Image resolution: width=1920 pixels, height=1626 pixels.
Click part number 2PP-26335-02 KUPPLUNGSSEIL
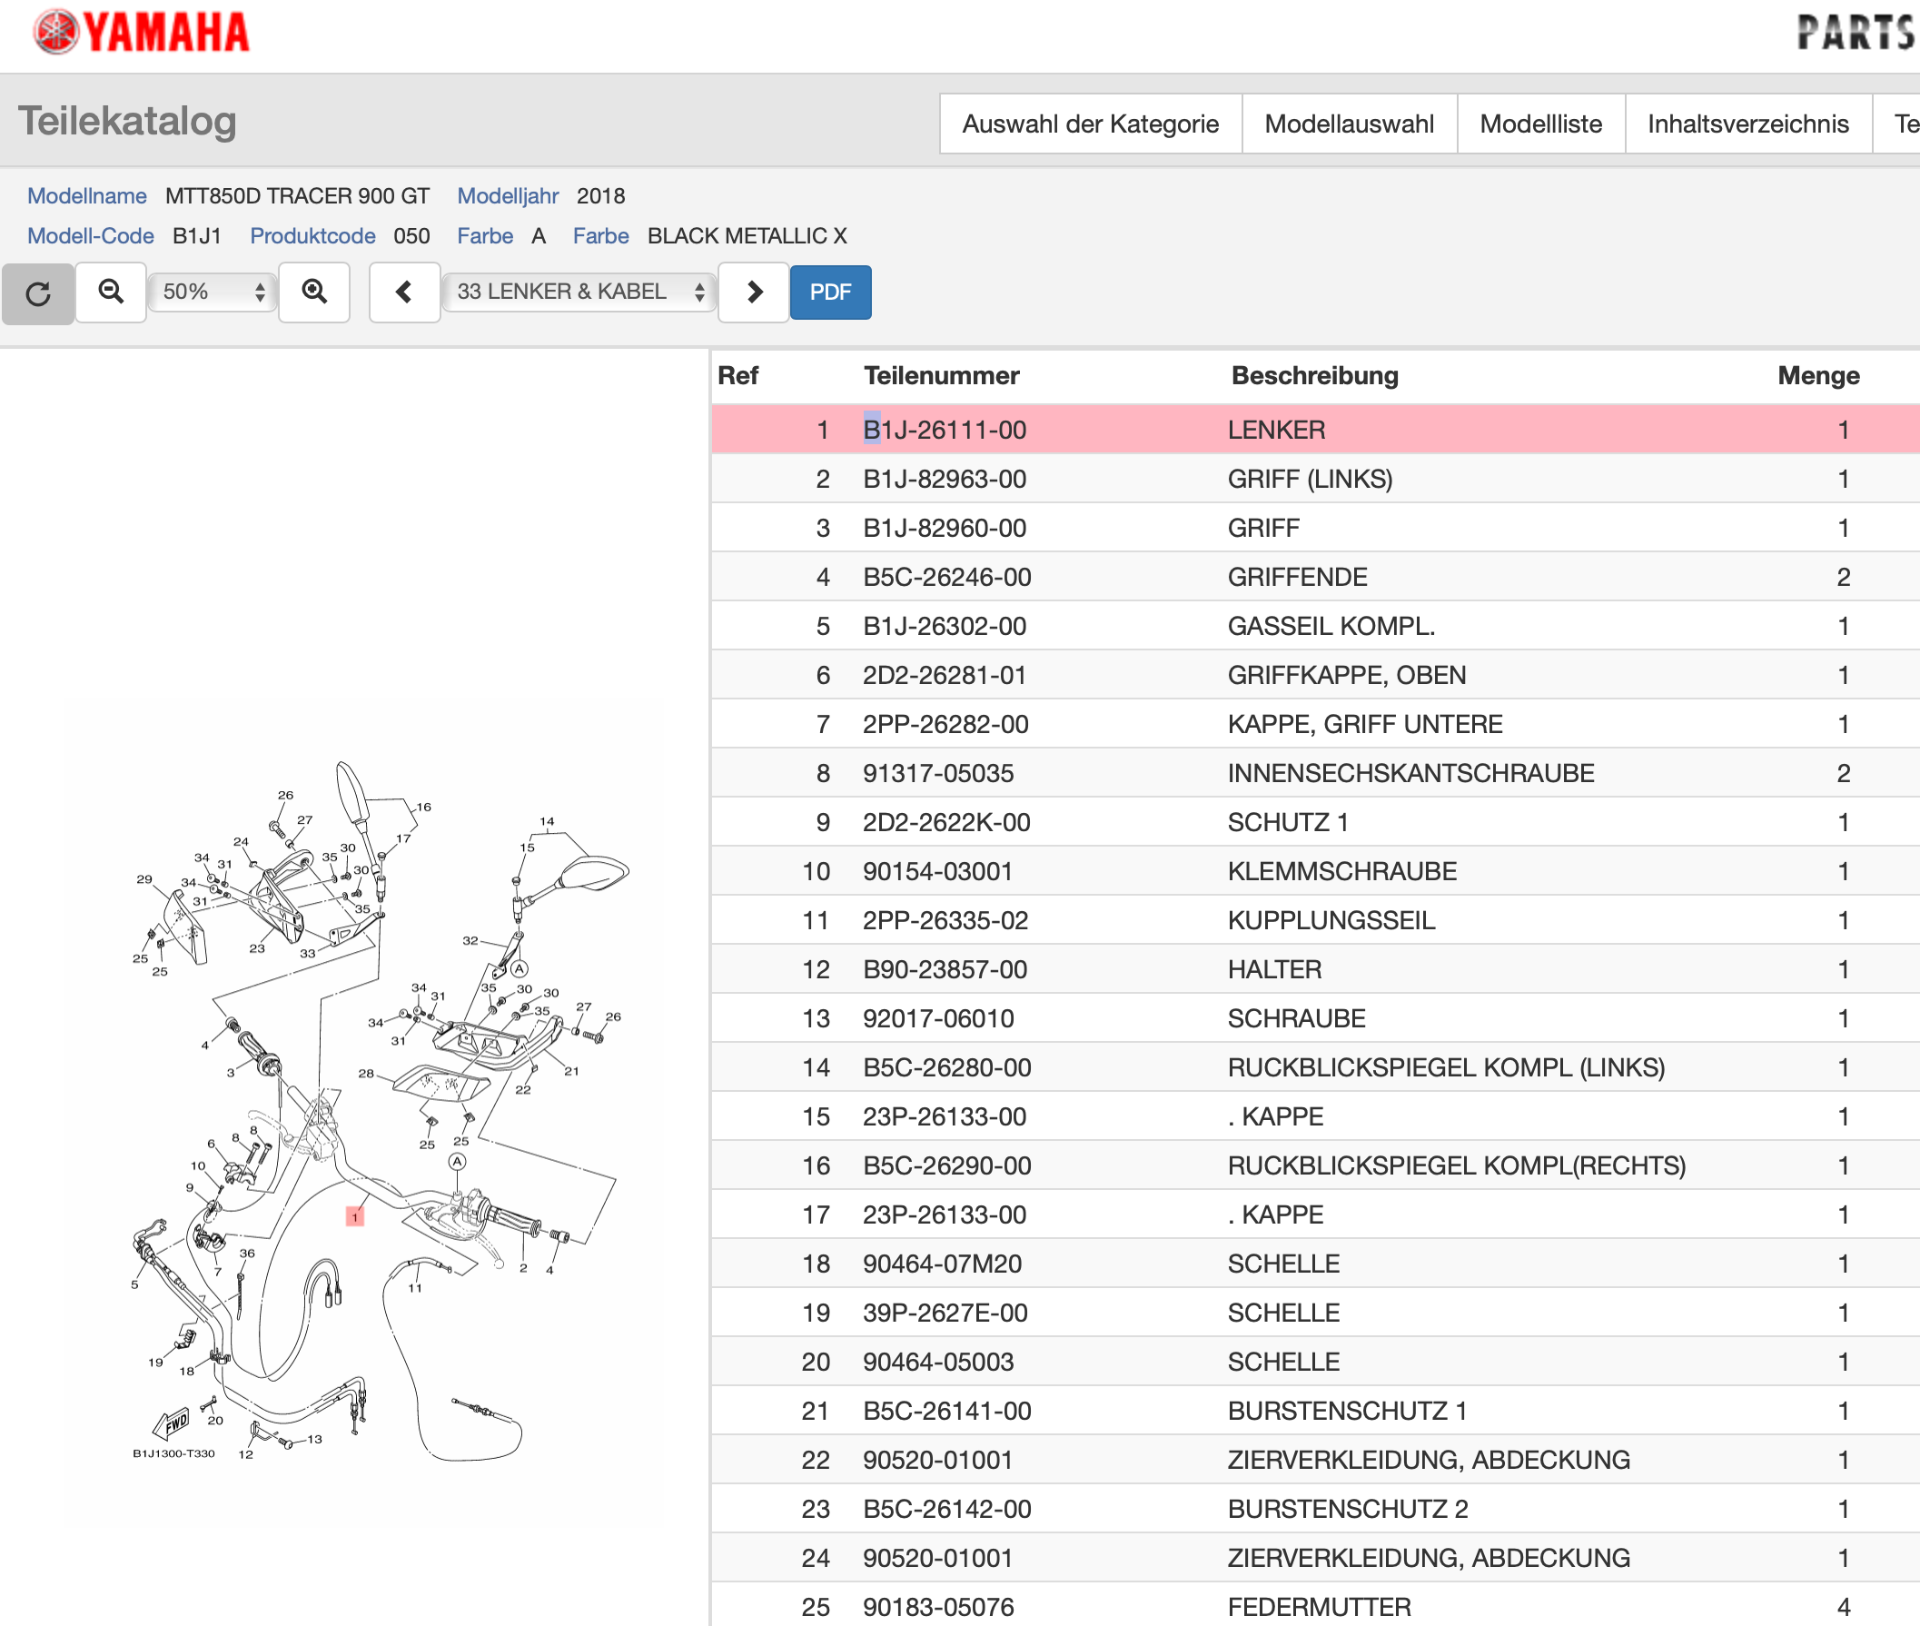945,920
